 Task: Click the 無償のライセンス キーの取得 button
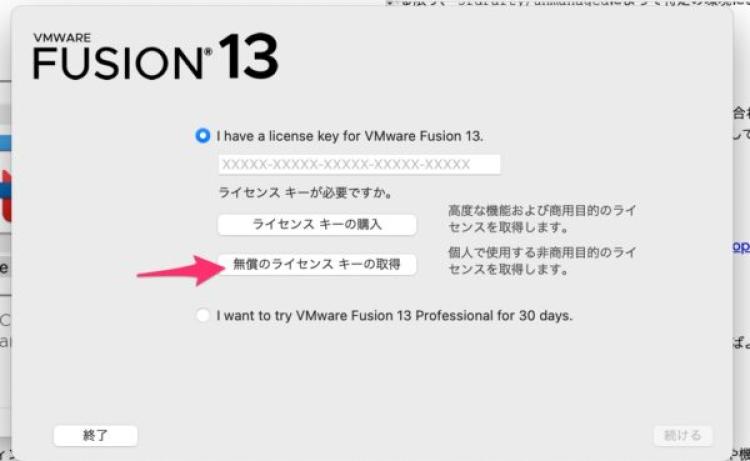(x=317, y=264)
